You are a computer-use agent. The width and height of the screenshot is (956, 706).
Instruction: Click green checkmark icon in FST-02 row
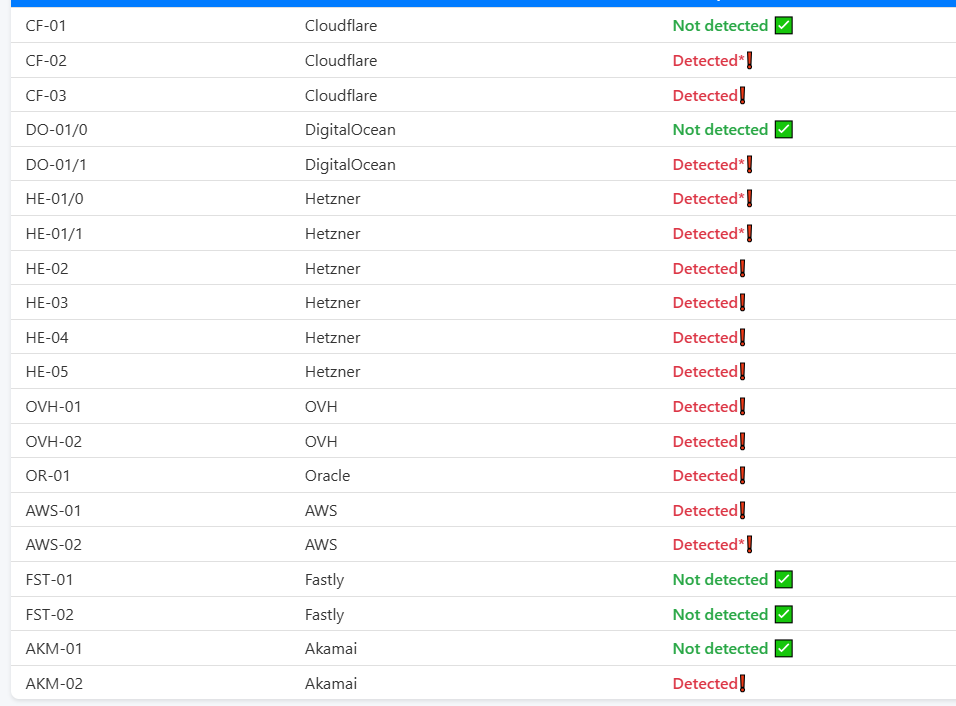(784, 615)
